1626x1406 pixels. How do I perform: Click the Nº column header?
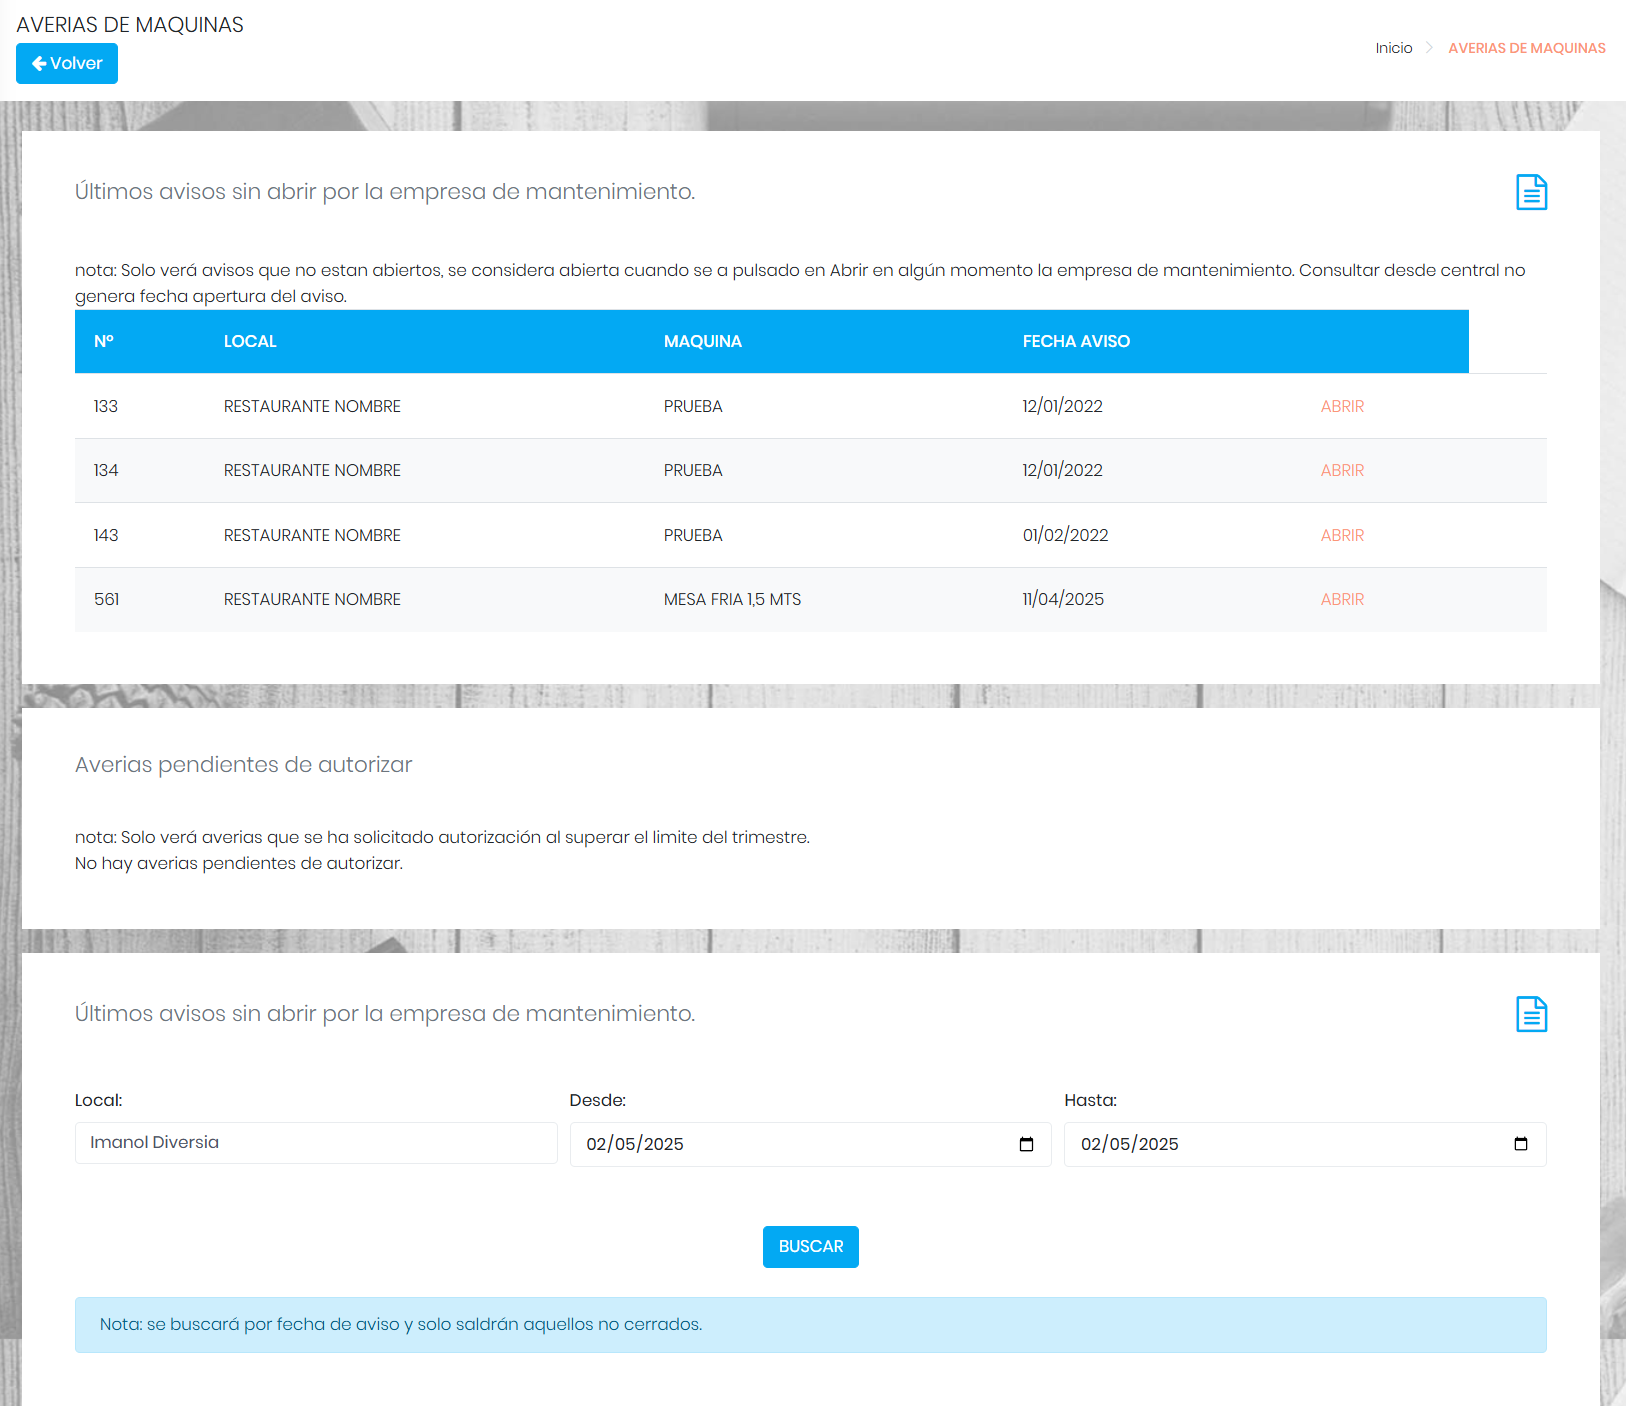tap(104, 341)
